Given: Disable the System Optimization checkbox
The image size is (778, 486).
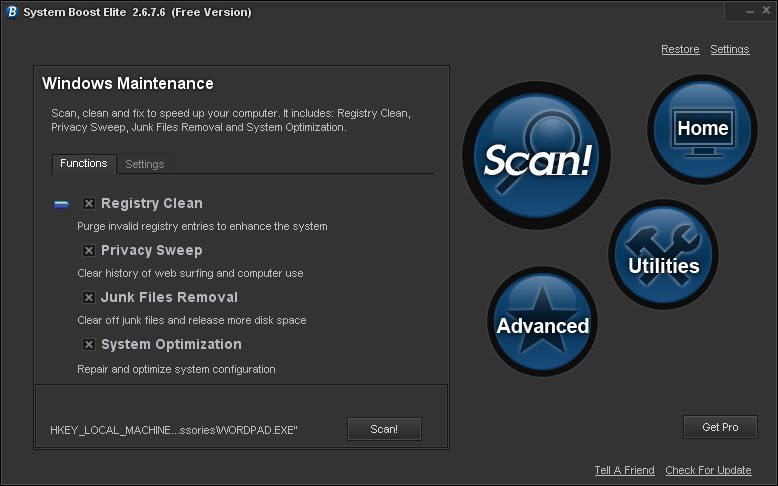Looking at the screenshot, I should point(89,345).
